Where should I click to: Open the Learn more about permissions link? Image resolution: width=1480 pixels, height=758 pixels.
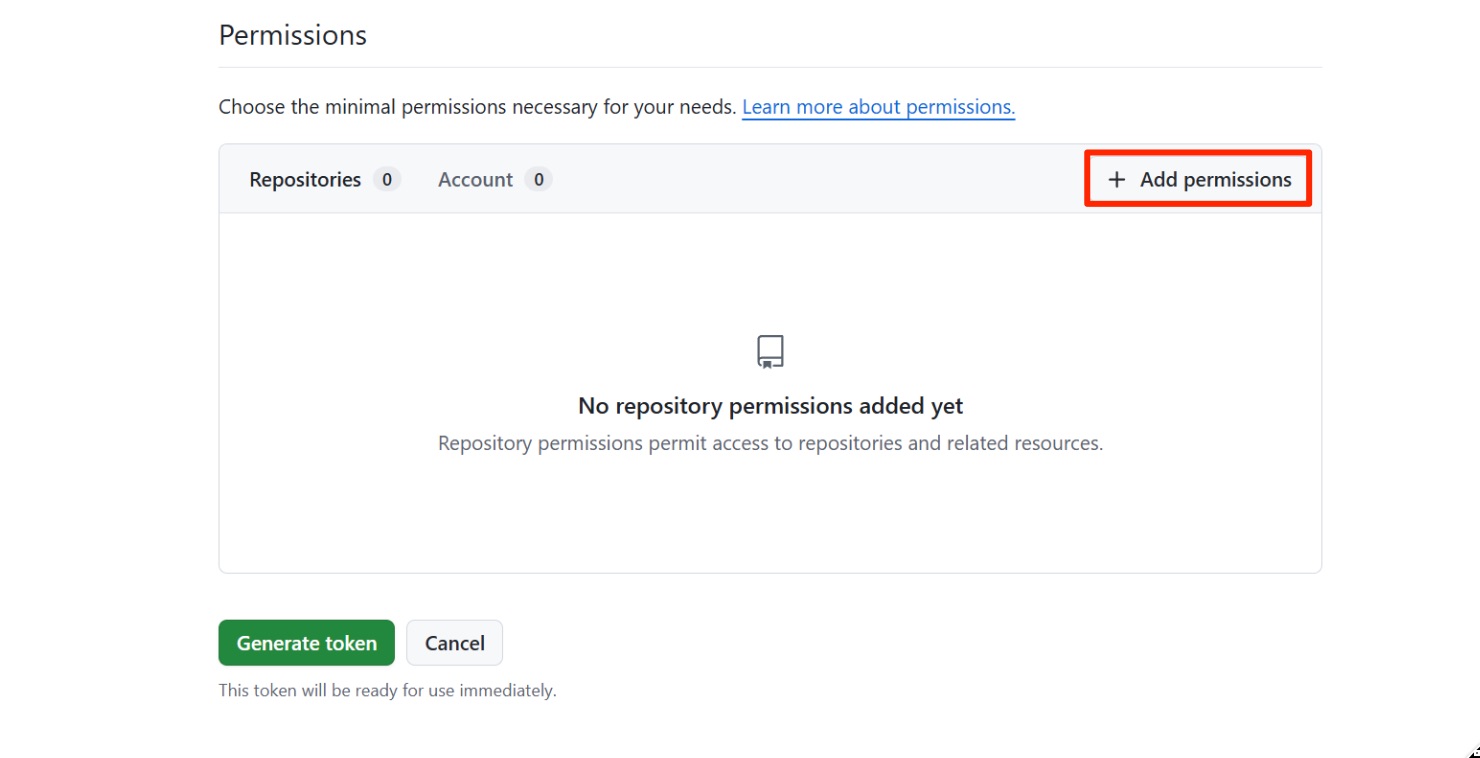pos(878,107)
